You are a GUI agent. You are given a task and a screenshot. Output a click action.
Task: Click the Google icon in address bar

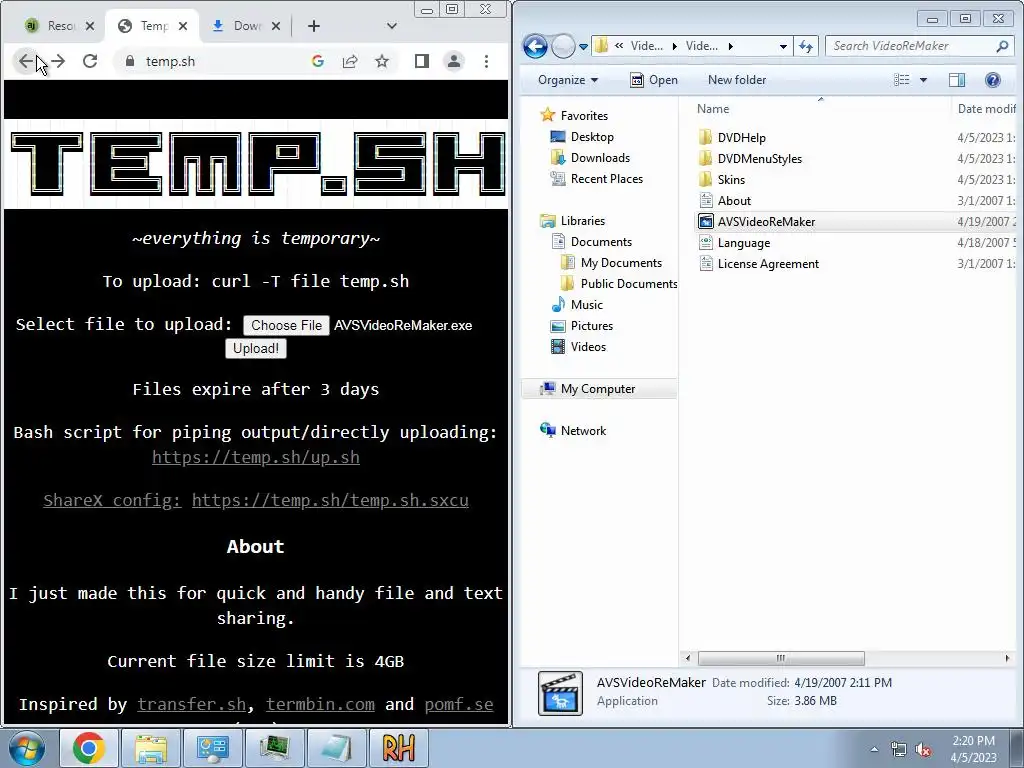(318, 61)
